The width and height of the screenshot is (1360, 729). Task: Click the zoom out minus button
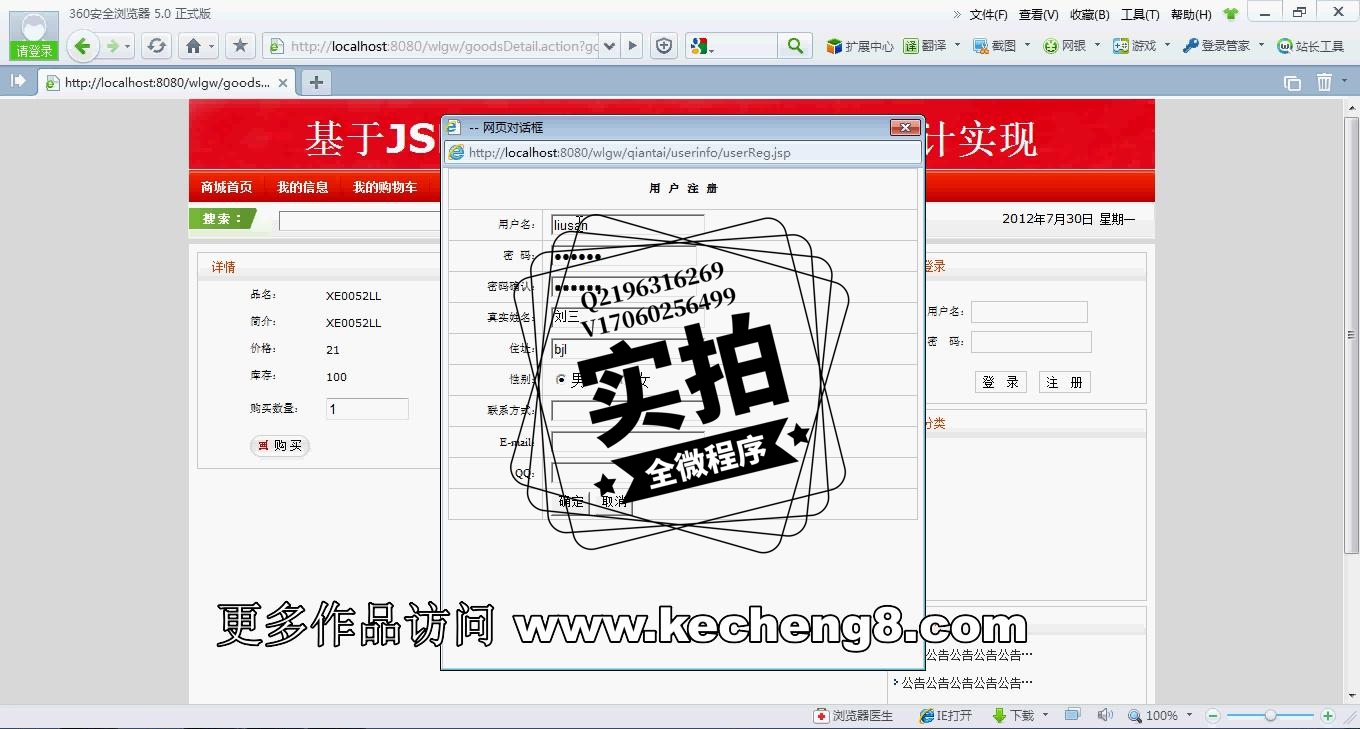click(x=1213, y=716)
